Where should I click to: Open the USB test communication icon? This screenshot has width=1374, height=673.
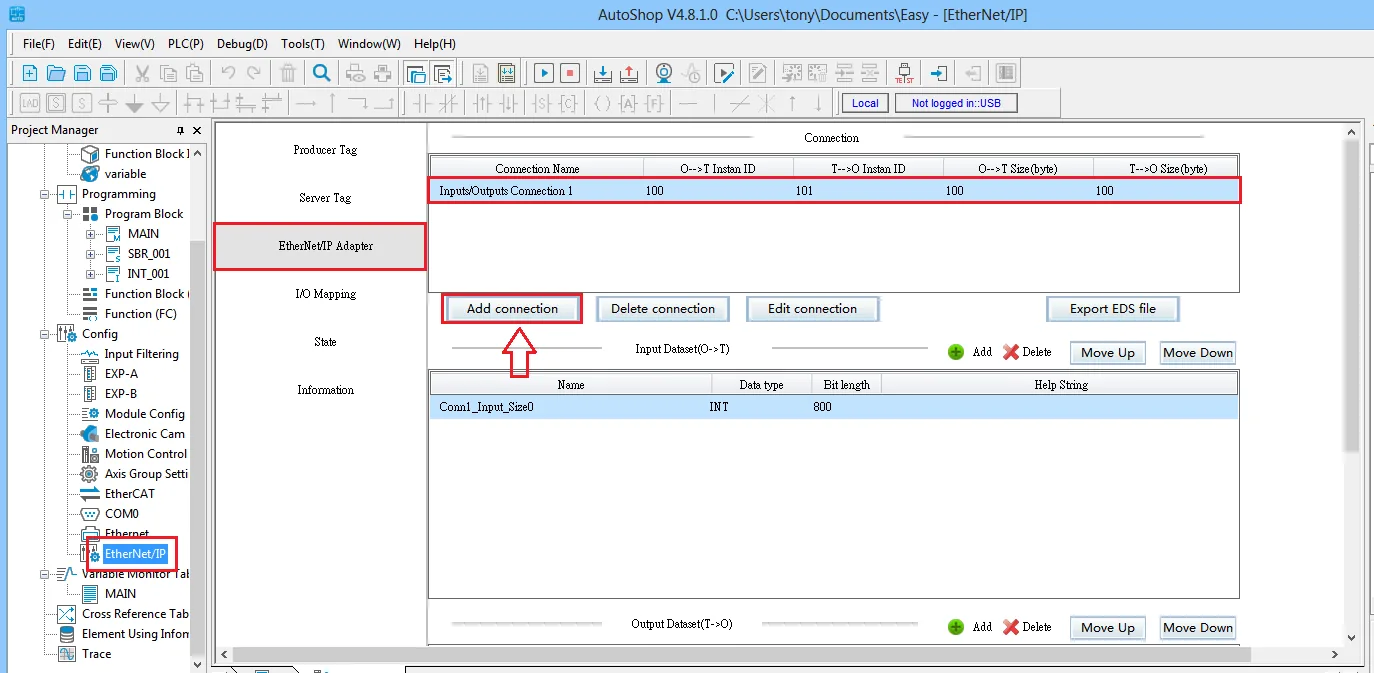(x=904, y=73)
